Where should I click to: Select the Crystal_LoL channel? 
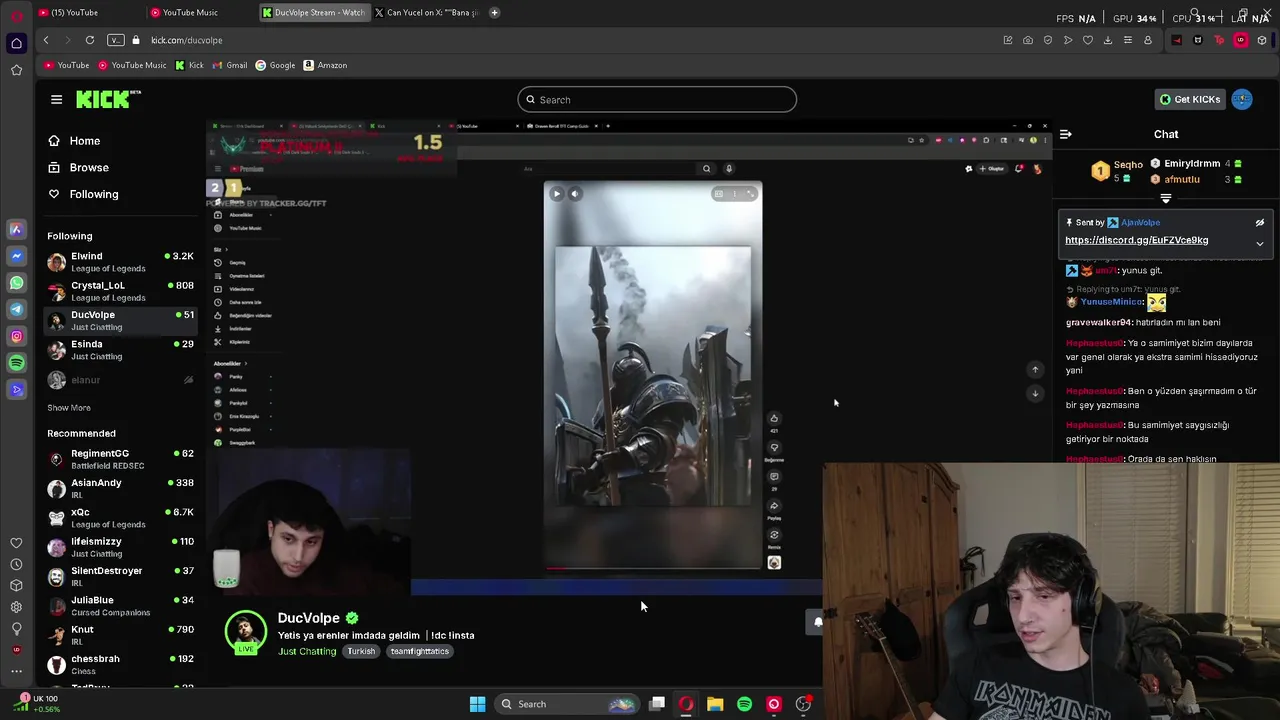120,291
